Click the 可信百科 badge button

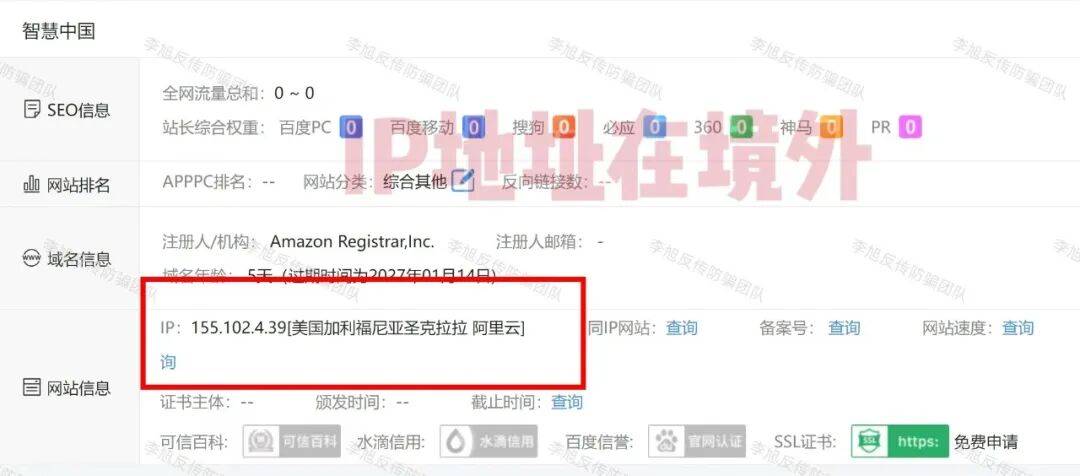pos(291,442)
